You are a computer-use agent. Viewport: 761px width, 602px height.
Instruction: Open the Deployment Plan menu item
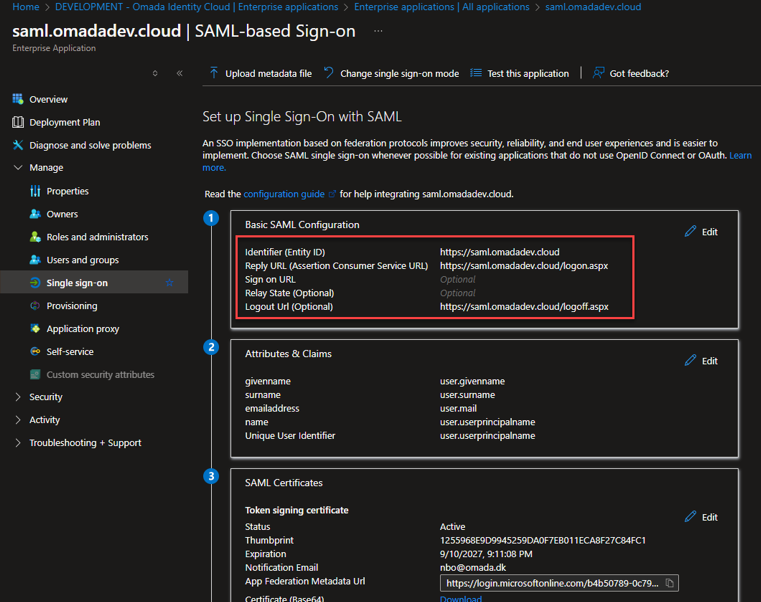tap(65, 122)
